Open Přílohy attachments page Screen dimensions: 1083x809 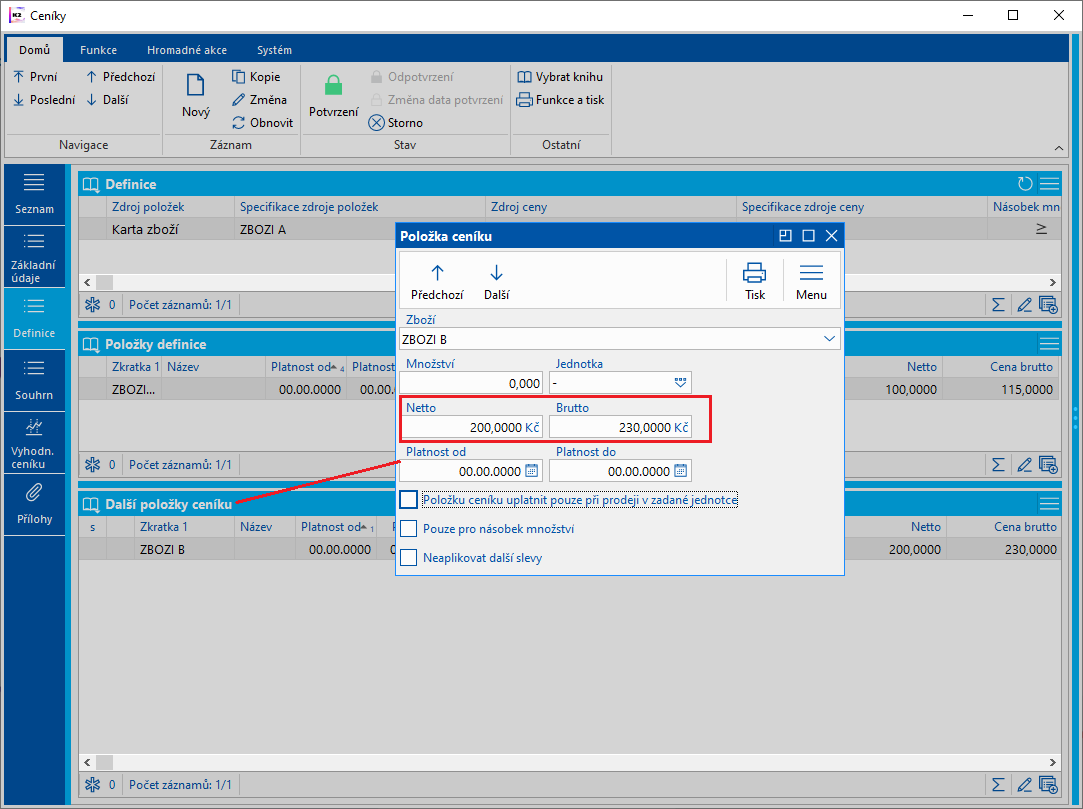click(34, 504)
